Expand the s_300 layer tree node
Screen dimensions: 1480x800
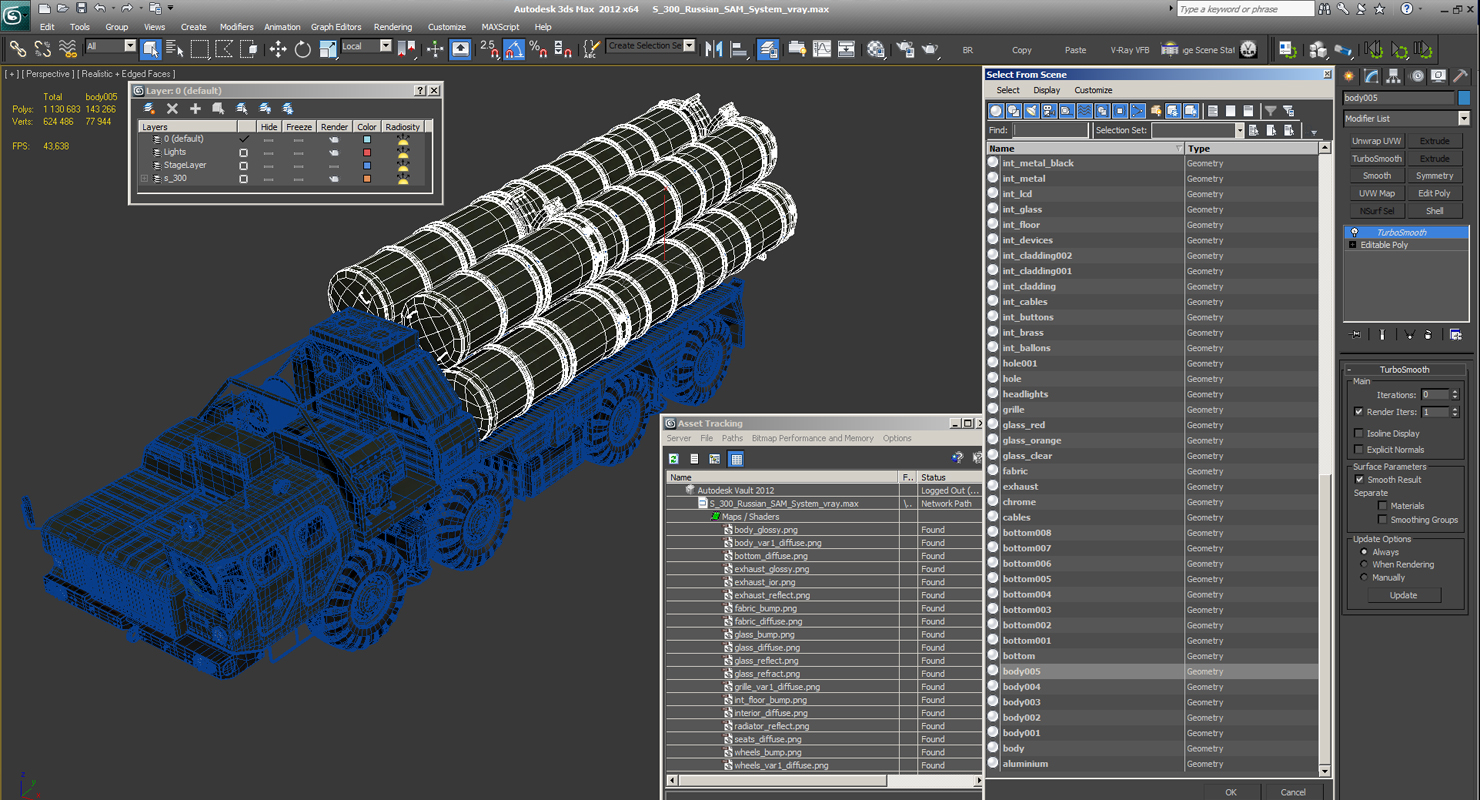click(144, 179)
